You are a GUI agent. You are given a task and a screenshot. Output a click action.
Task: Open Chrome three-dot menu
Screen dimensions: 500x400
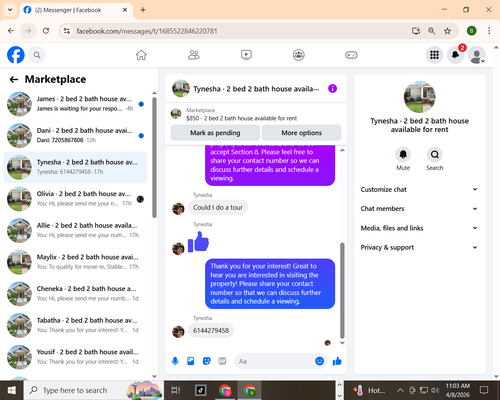click(x=489, y=31)
